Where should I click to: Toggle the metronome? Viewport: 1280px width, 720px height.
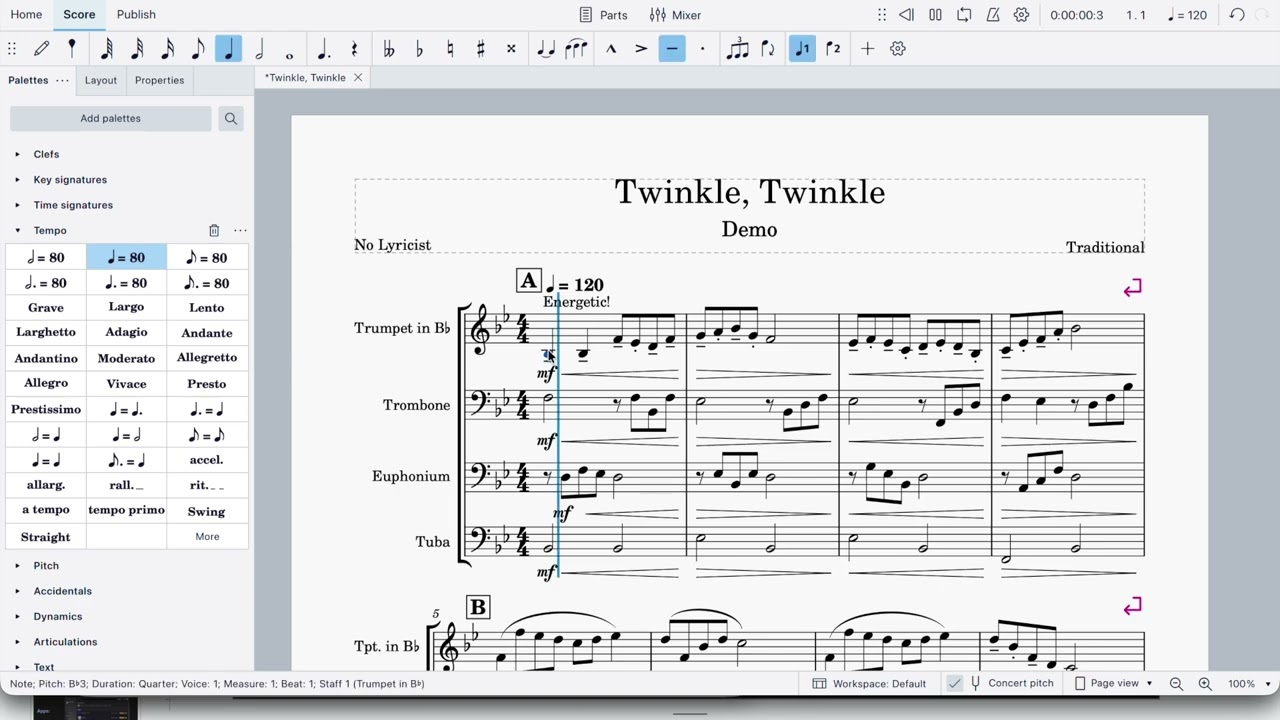tap(993, 15)
